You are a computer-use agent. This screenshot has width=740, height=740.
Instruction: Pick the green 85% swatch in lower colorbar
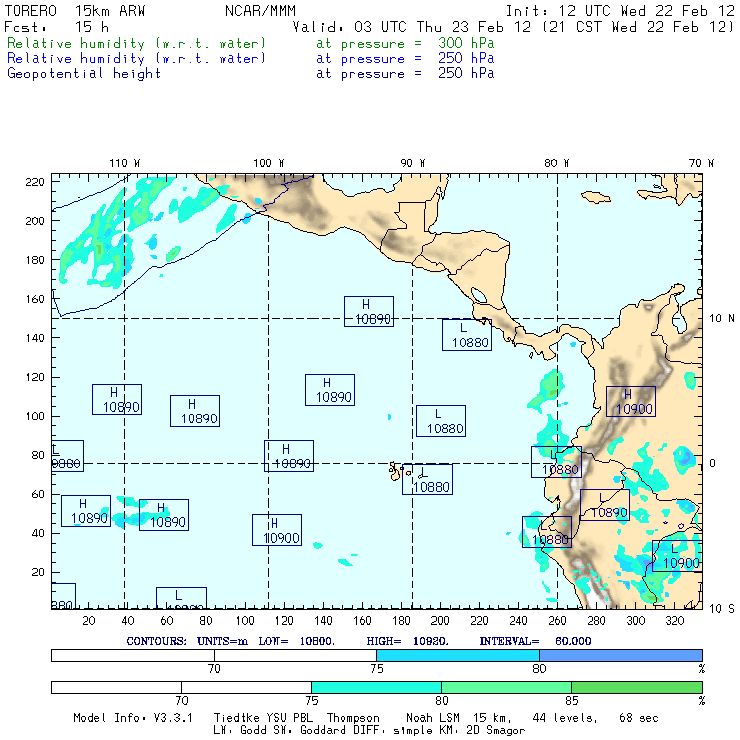coord(636,688)
